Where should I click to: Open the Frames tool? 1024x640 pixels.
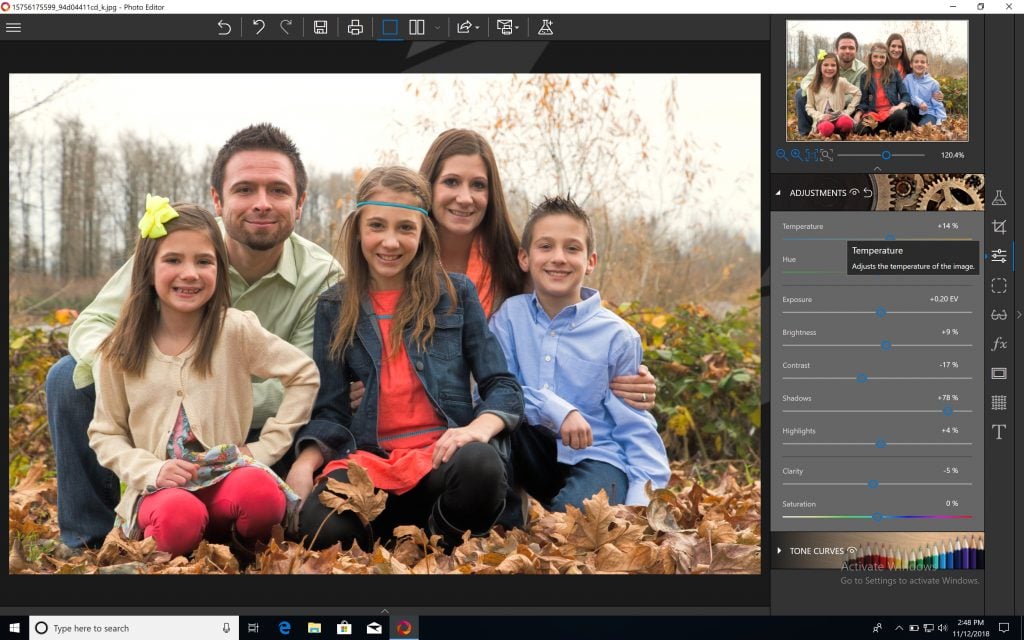999,373
